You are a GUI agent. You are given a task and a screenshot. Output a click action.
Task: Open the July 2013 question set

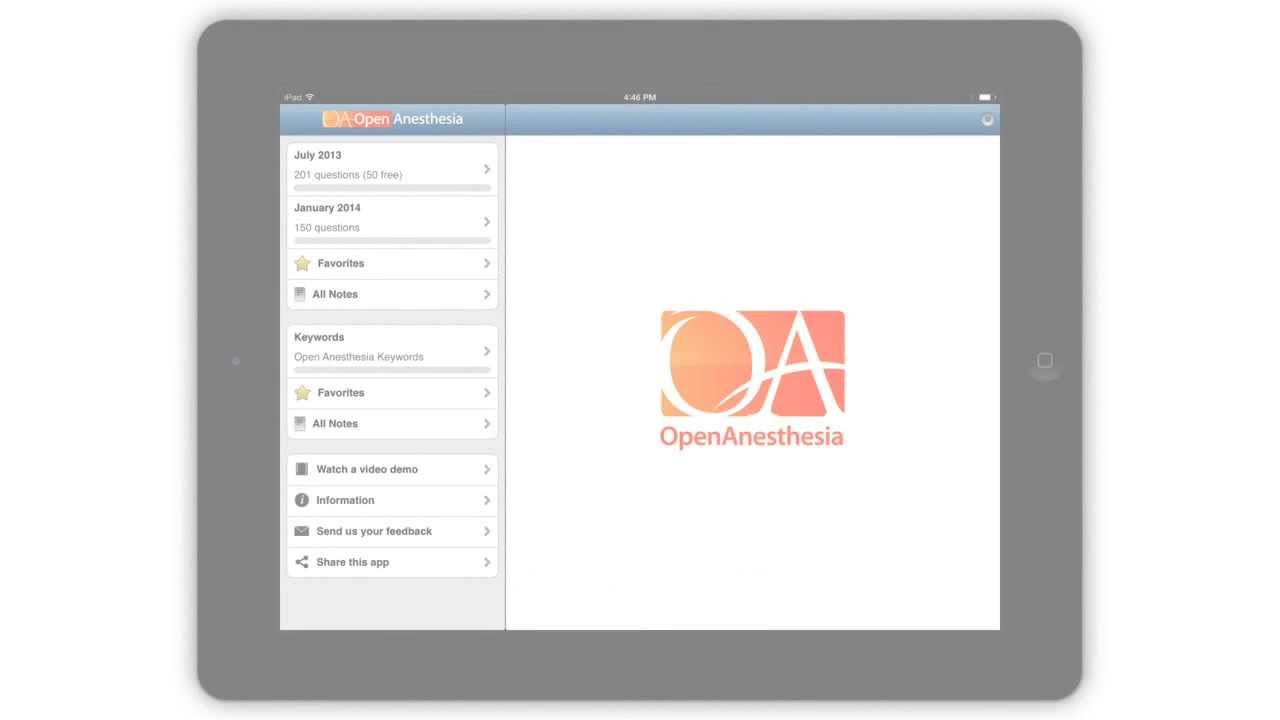pyautogui.click(x=392, y=169)
